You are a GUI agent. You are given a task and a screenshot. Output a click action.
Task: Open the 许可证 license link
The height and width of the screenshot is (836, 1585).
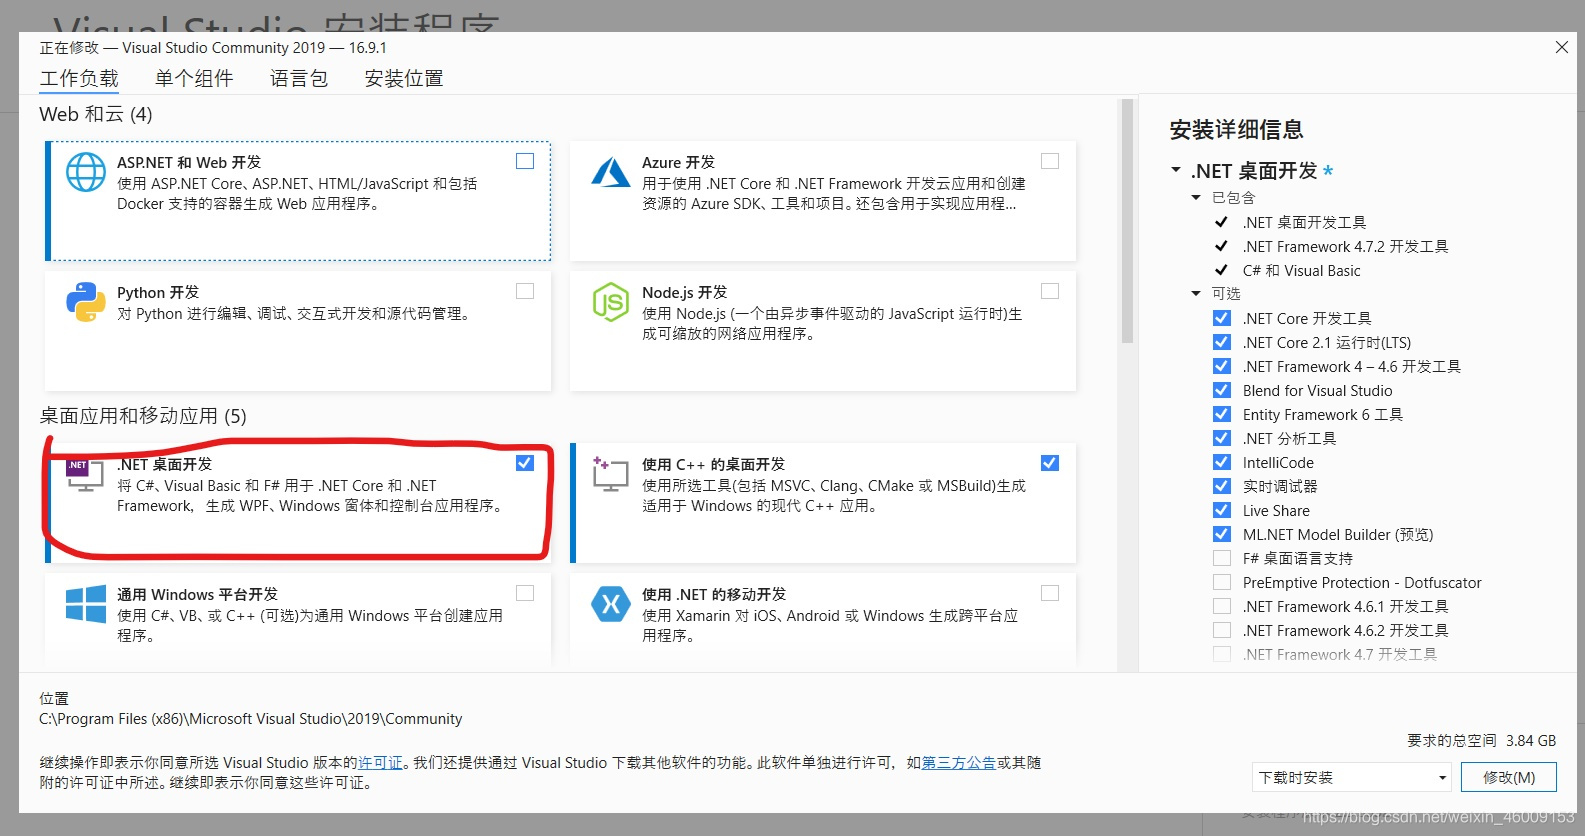tap(381, 763)
